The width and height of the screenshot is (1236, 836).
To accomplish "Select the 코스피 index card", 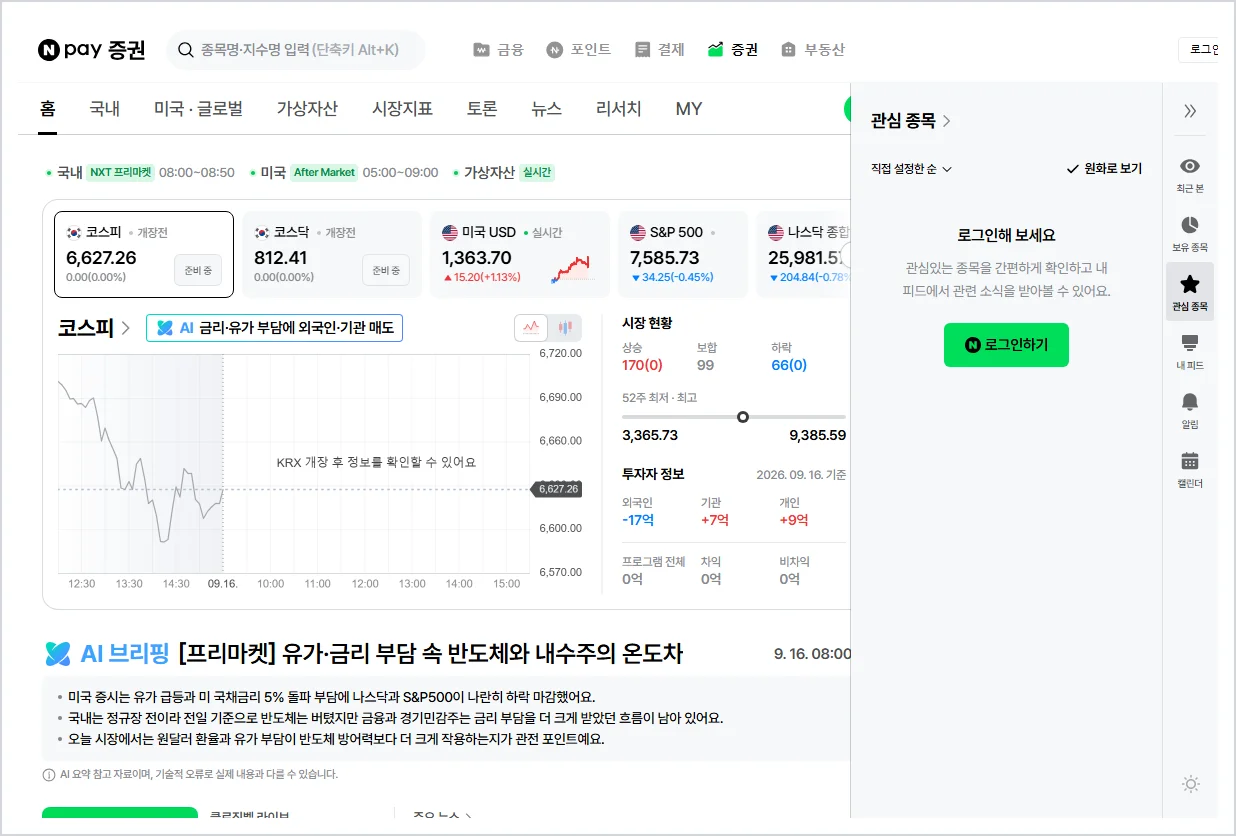I will [x=144, y=254].
